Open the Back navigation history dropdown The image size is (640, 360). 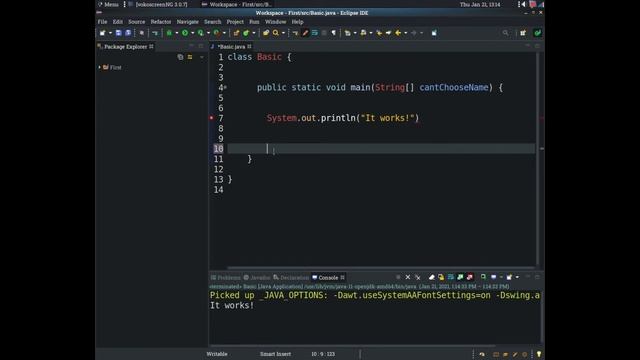coord(405,33)
